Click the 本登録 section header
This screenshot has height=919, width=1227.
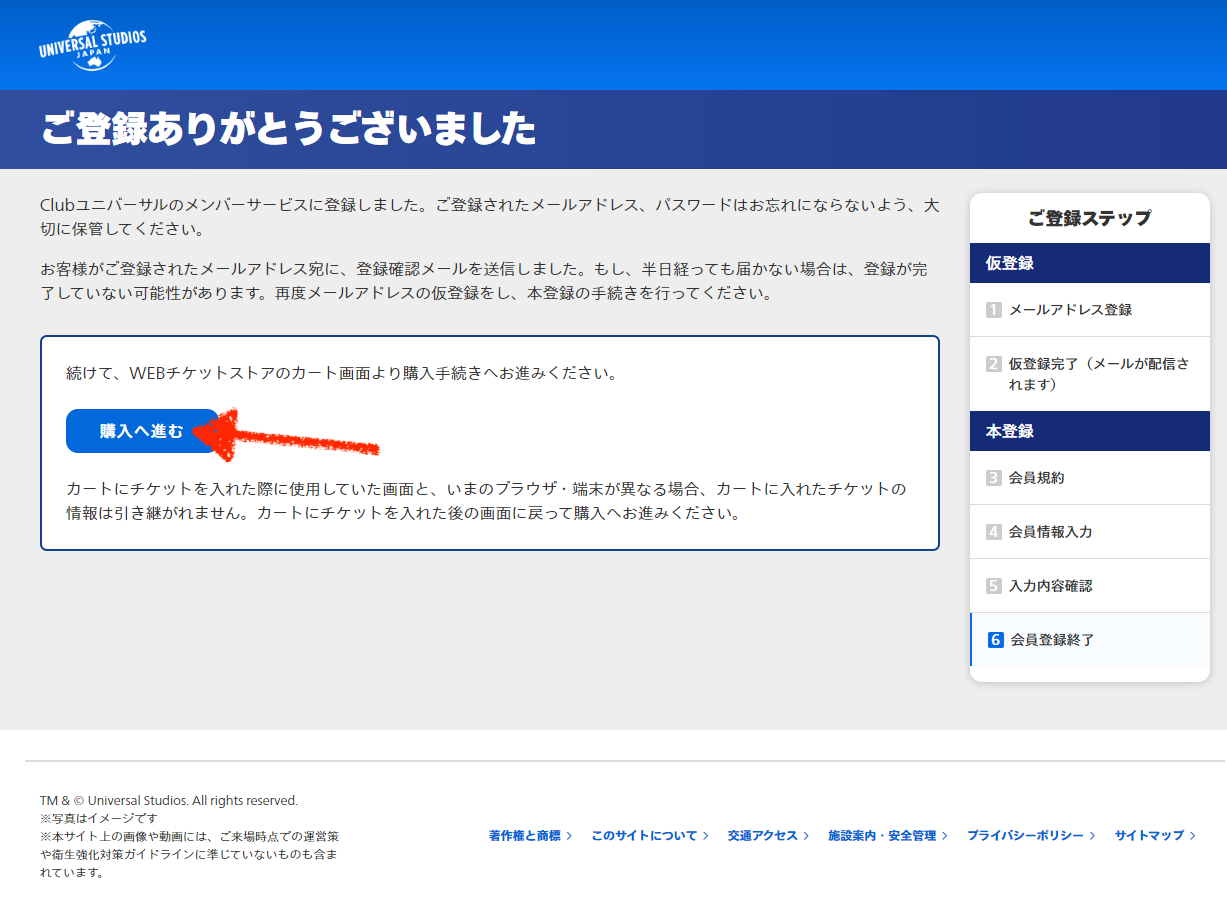1090,431
